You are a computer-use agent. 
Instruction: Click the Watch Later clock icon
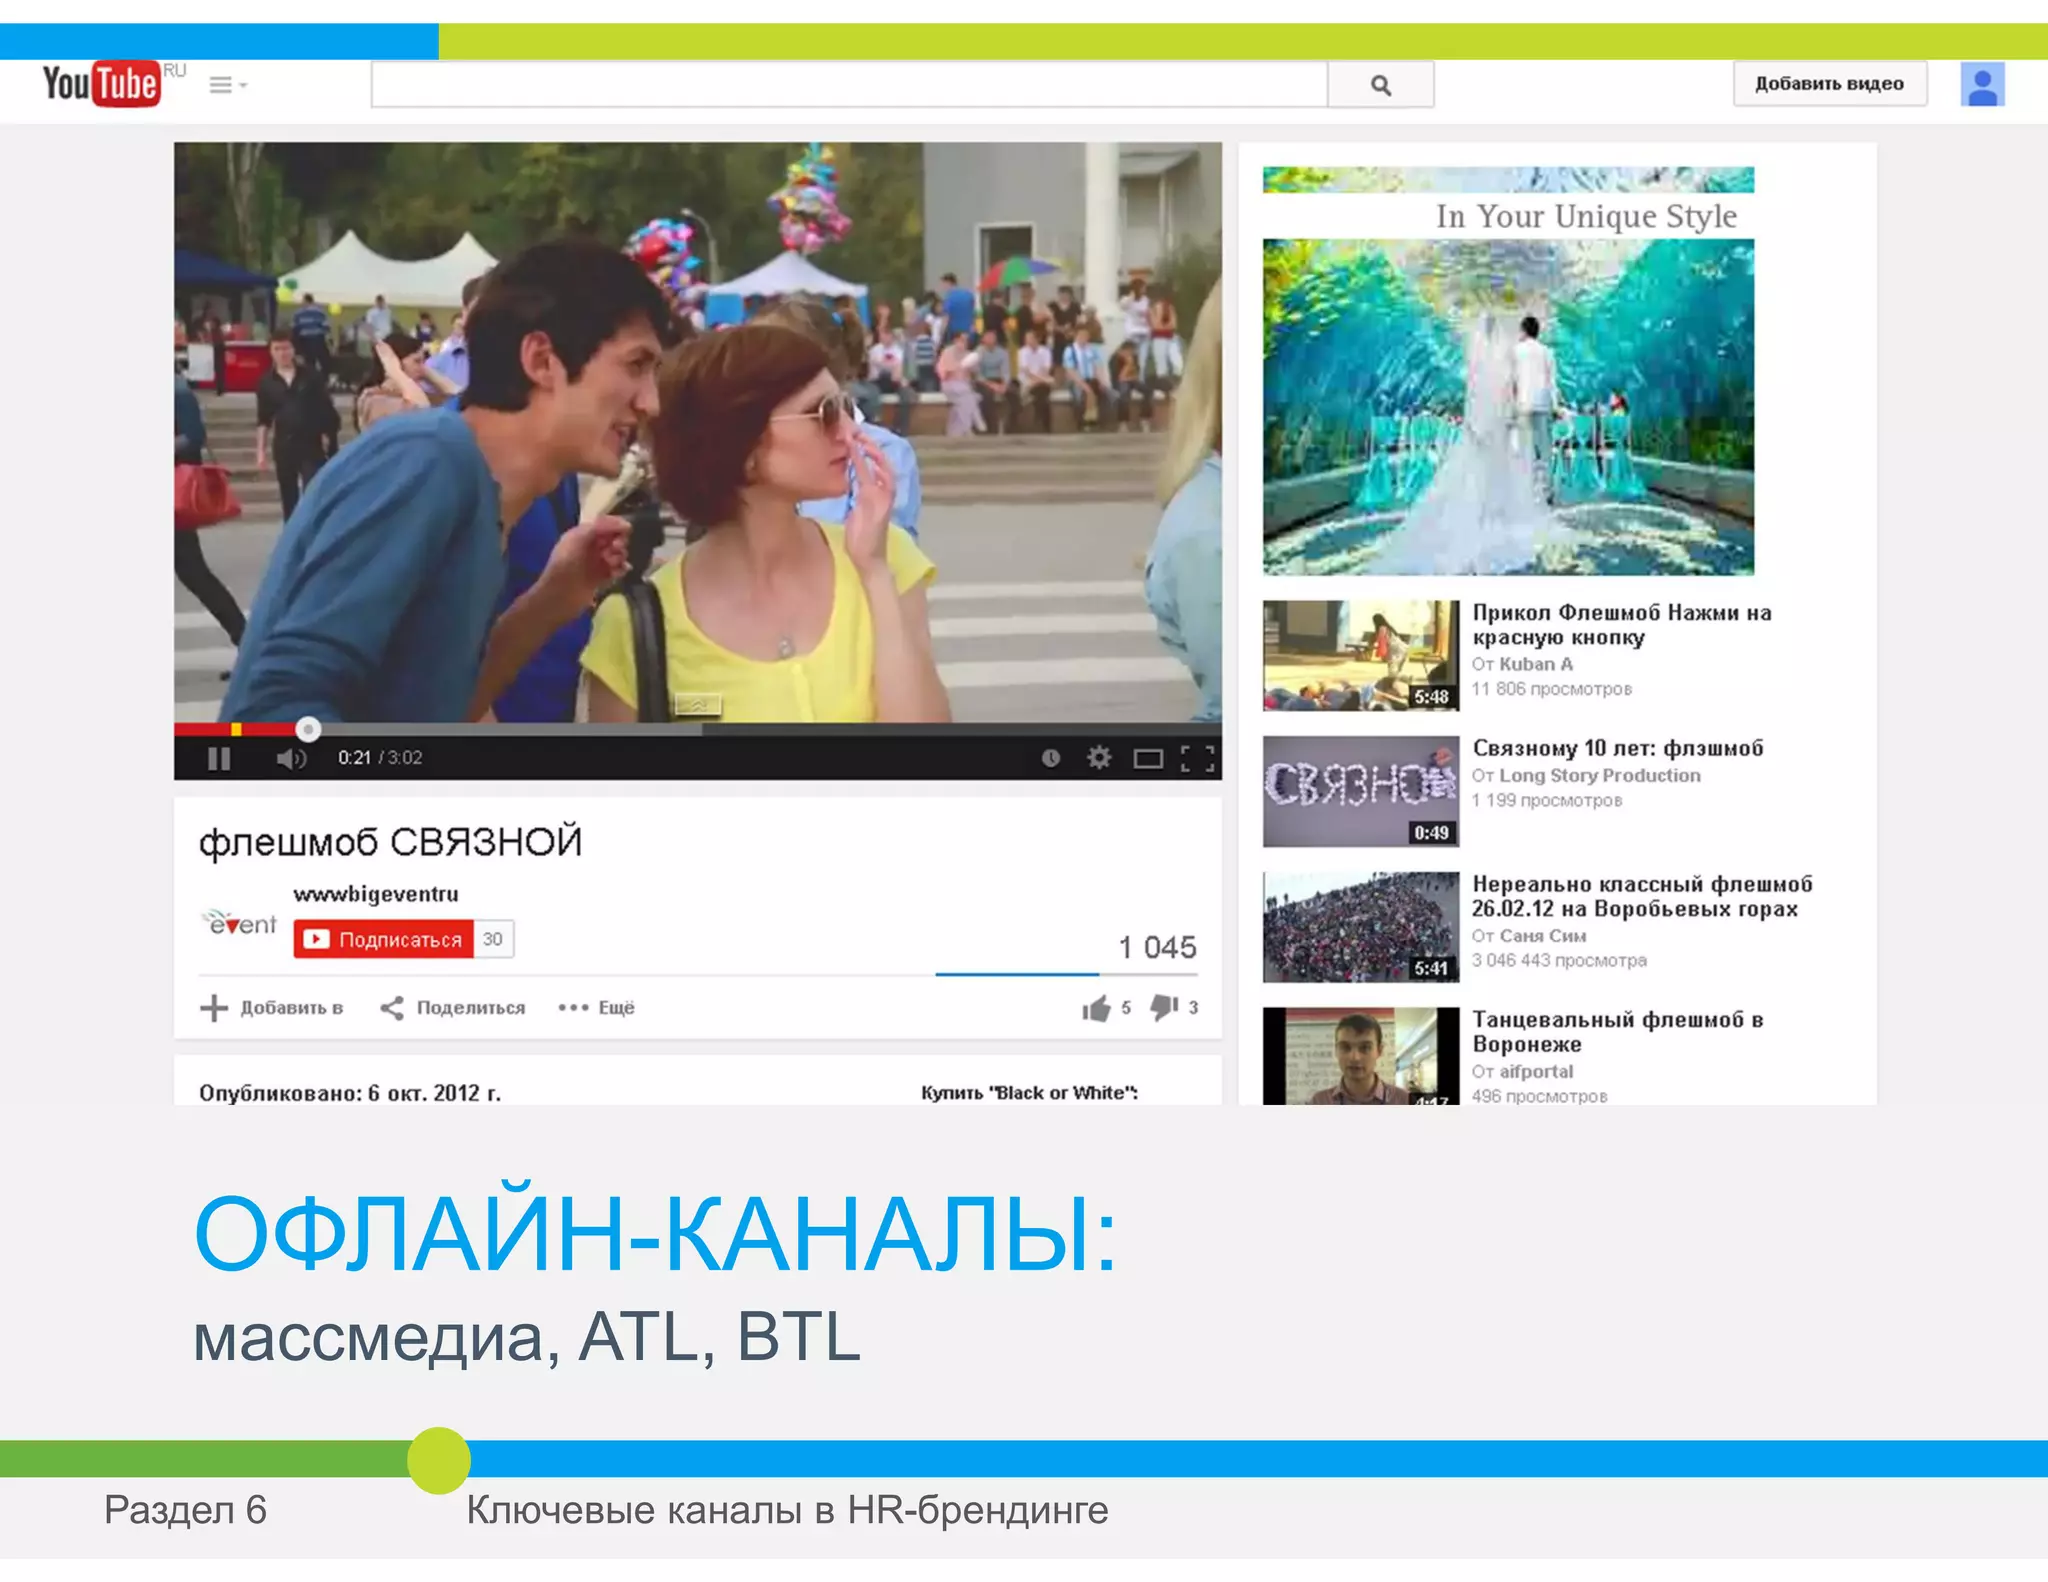point(1050,758)
